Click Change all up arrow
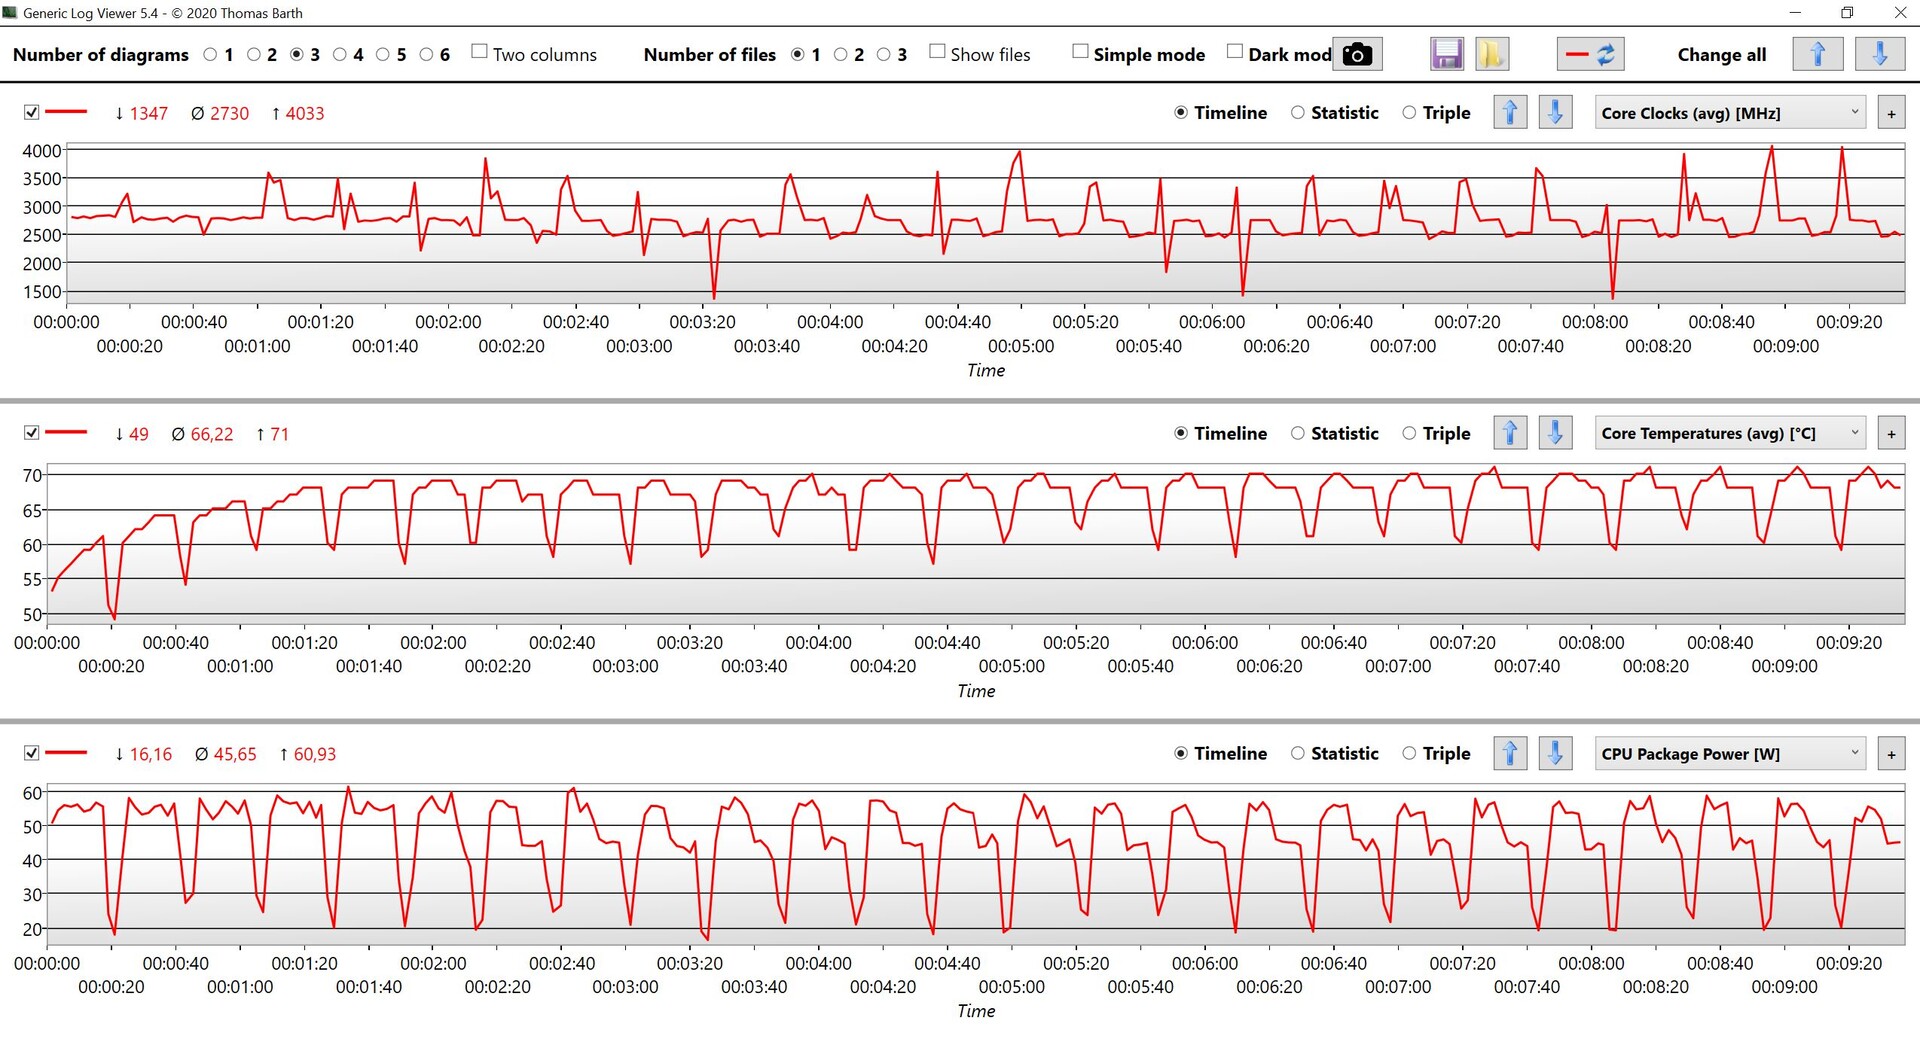Image resolution: width=1920 pixels, height=1039 pixels. [1818, 54]
